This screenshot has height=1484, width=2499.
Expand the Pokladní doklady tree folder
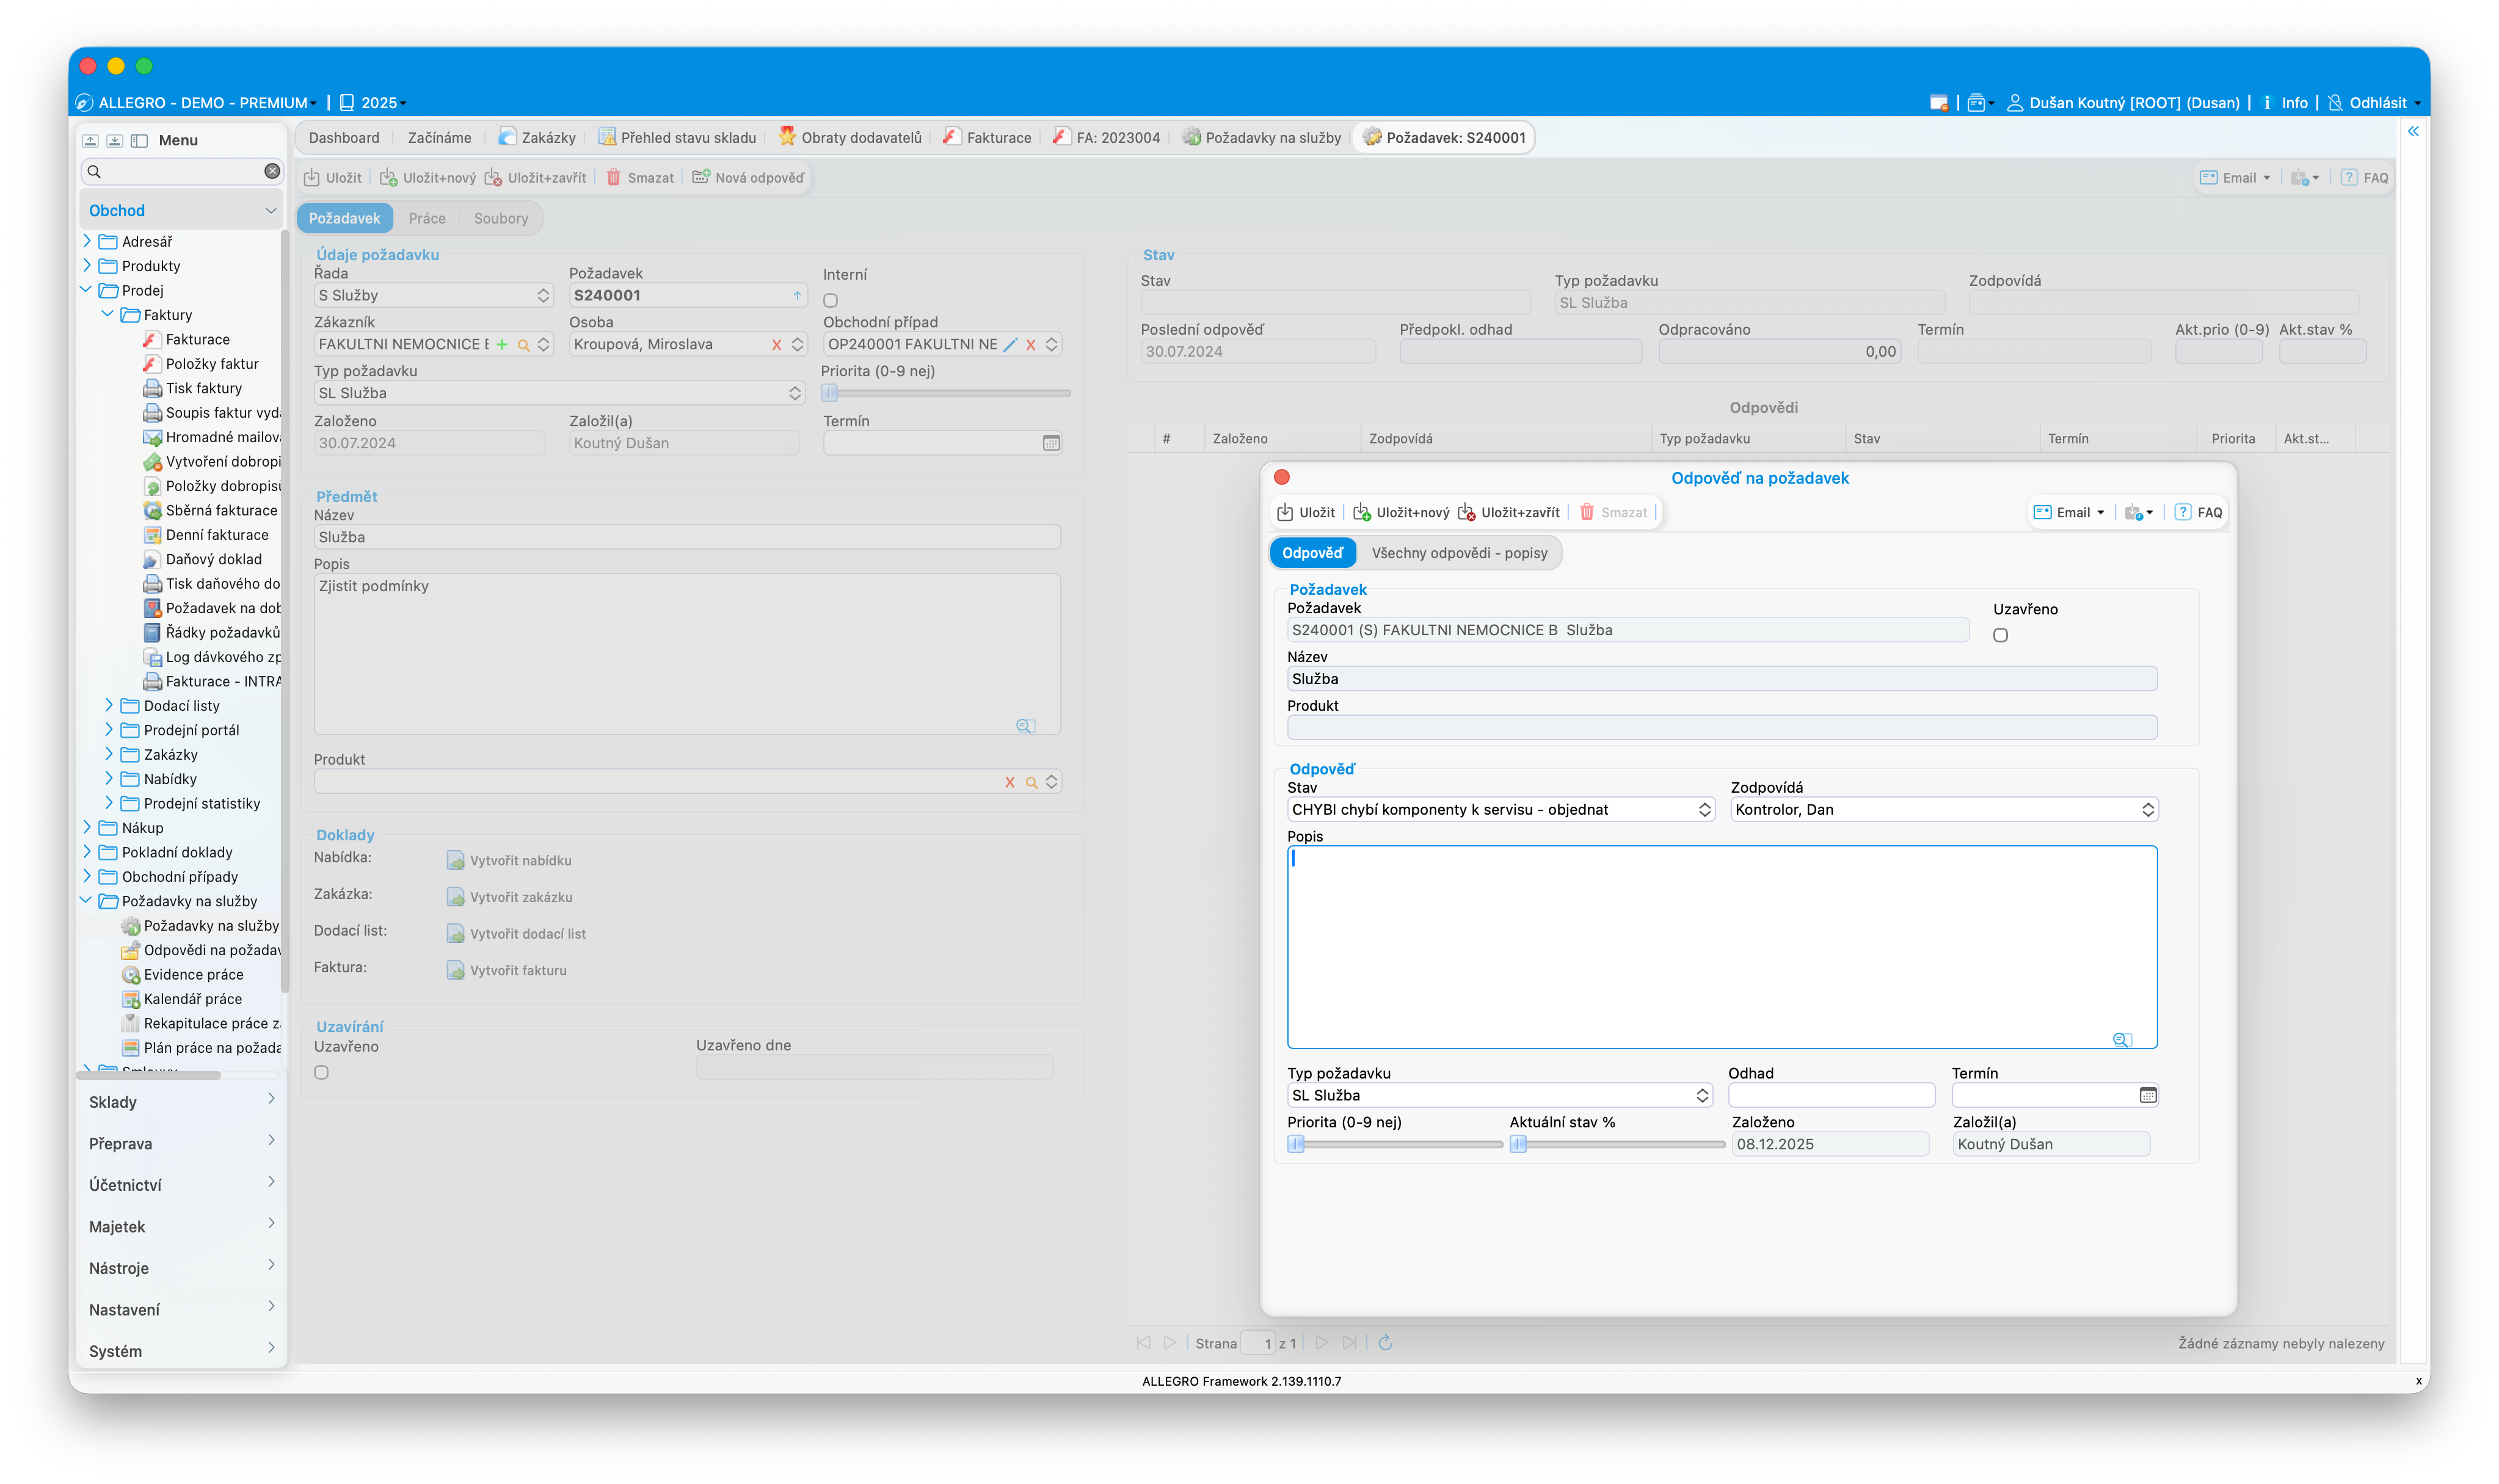pos(87,851)
